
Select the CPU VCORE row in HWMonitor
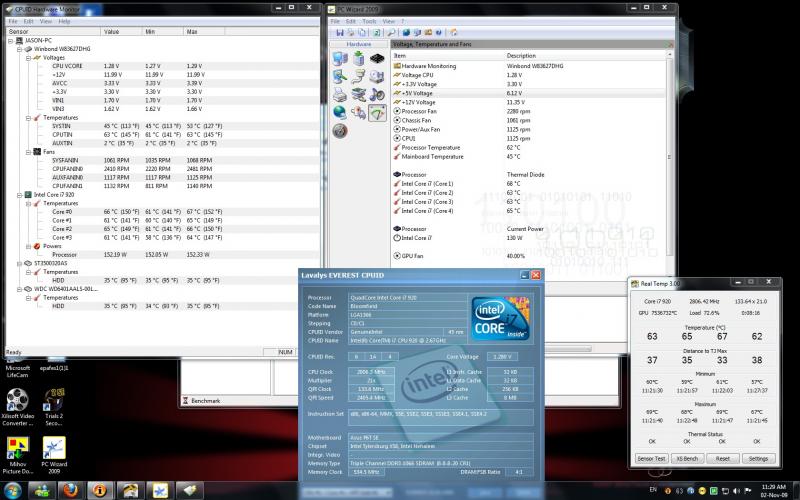163,66
